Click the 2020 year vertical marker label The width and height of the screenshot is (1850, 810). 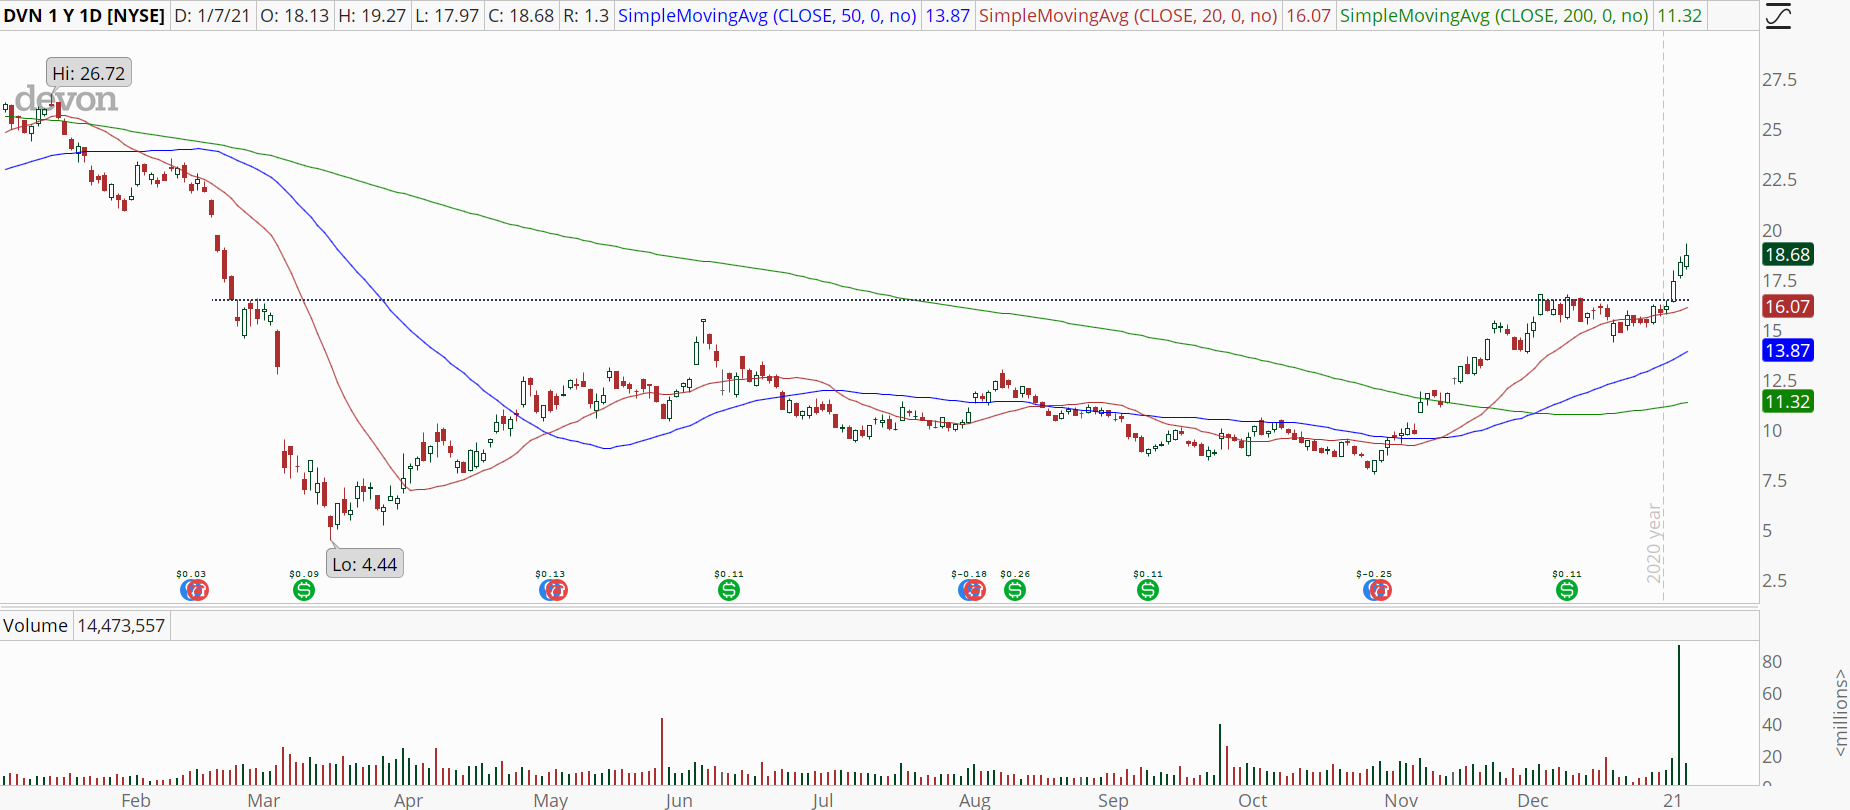(x=1654, y=543)
